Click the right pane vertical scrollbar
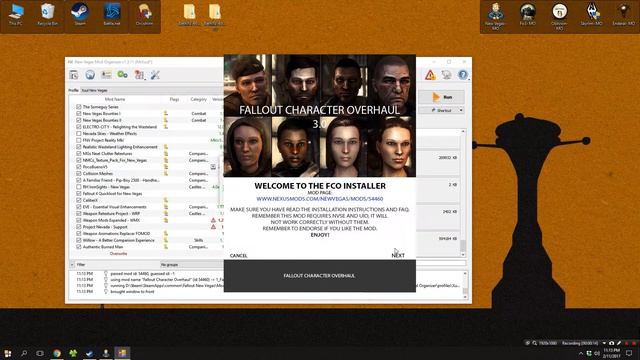640x360 pixels. click(463, 192)
